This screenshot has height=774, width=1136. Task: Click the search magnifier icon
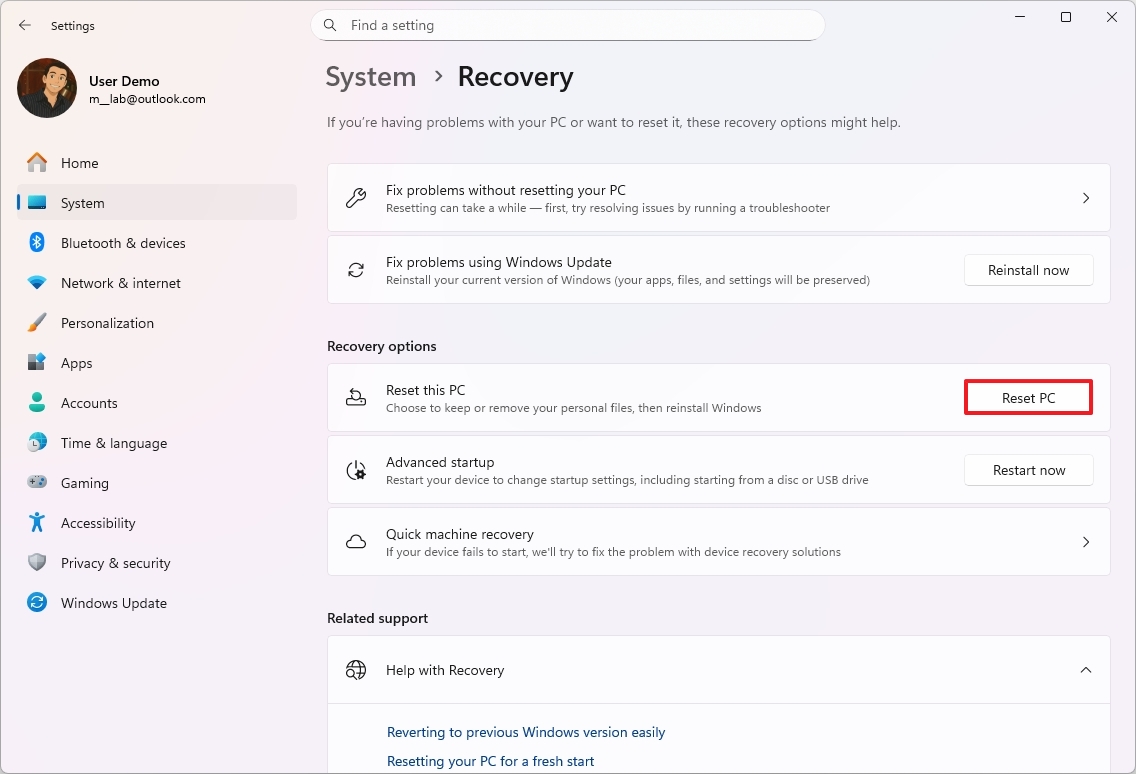pos(331,25)
